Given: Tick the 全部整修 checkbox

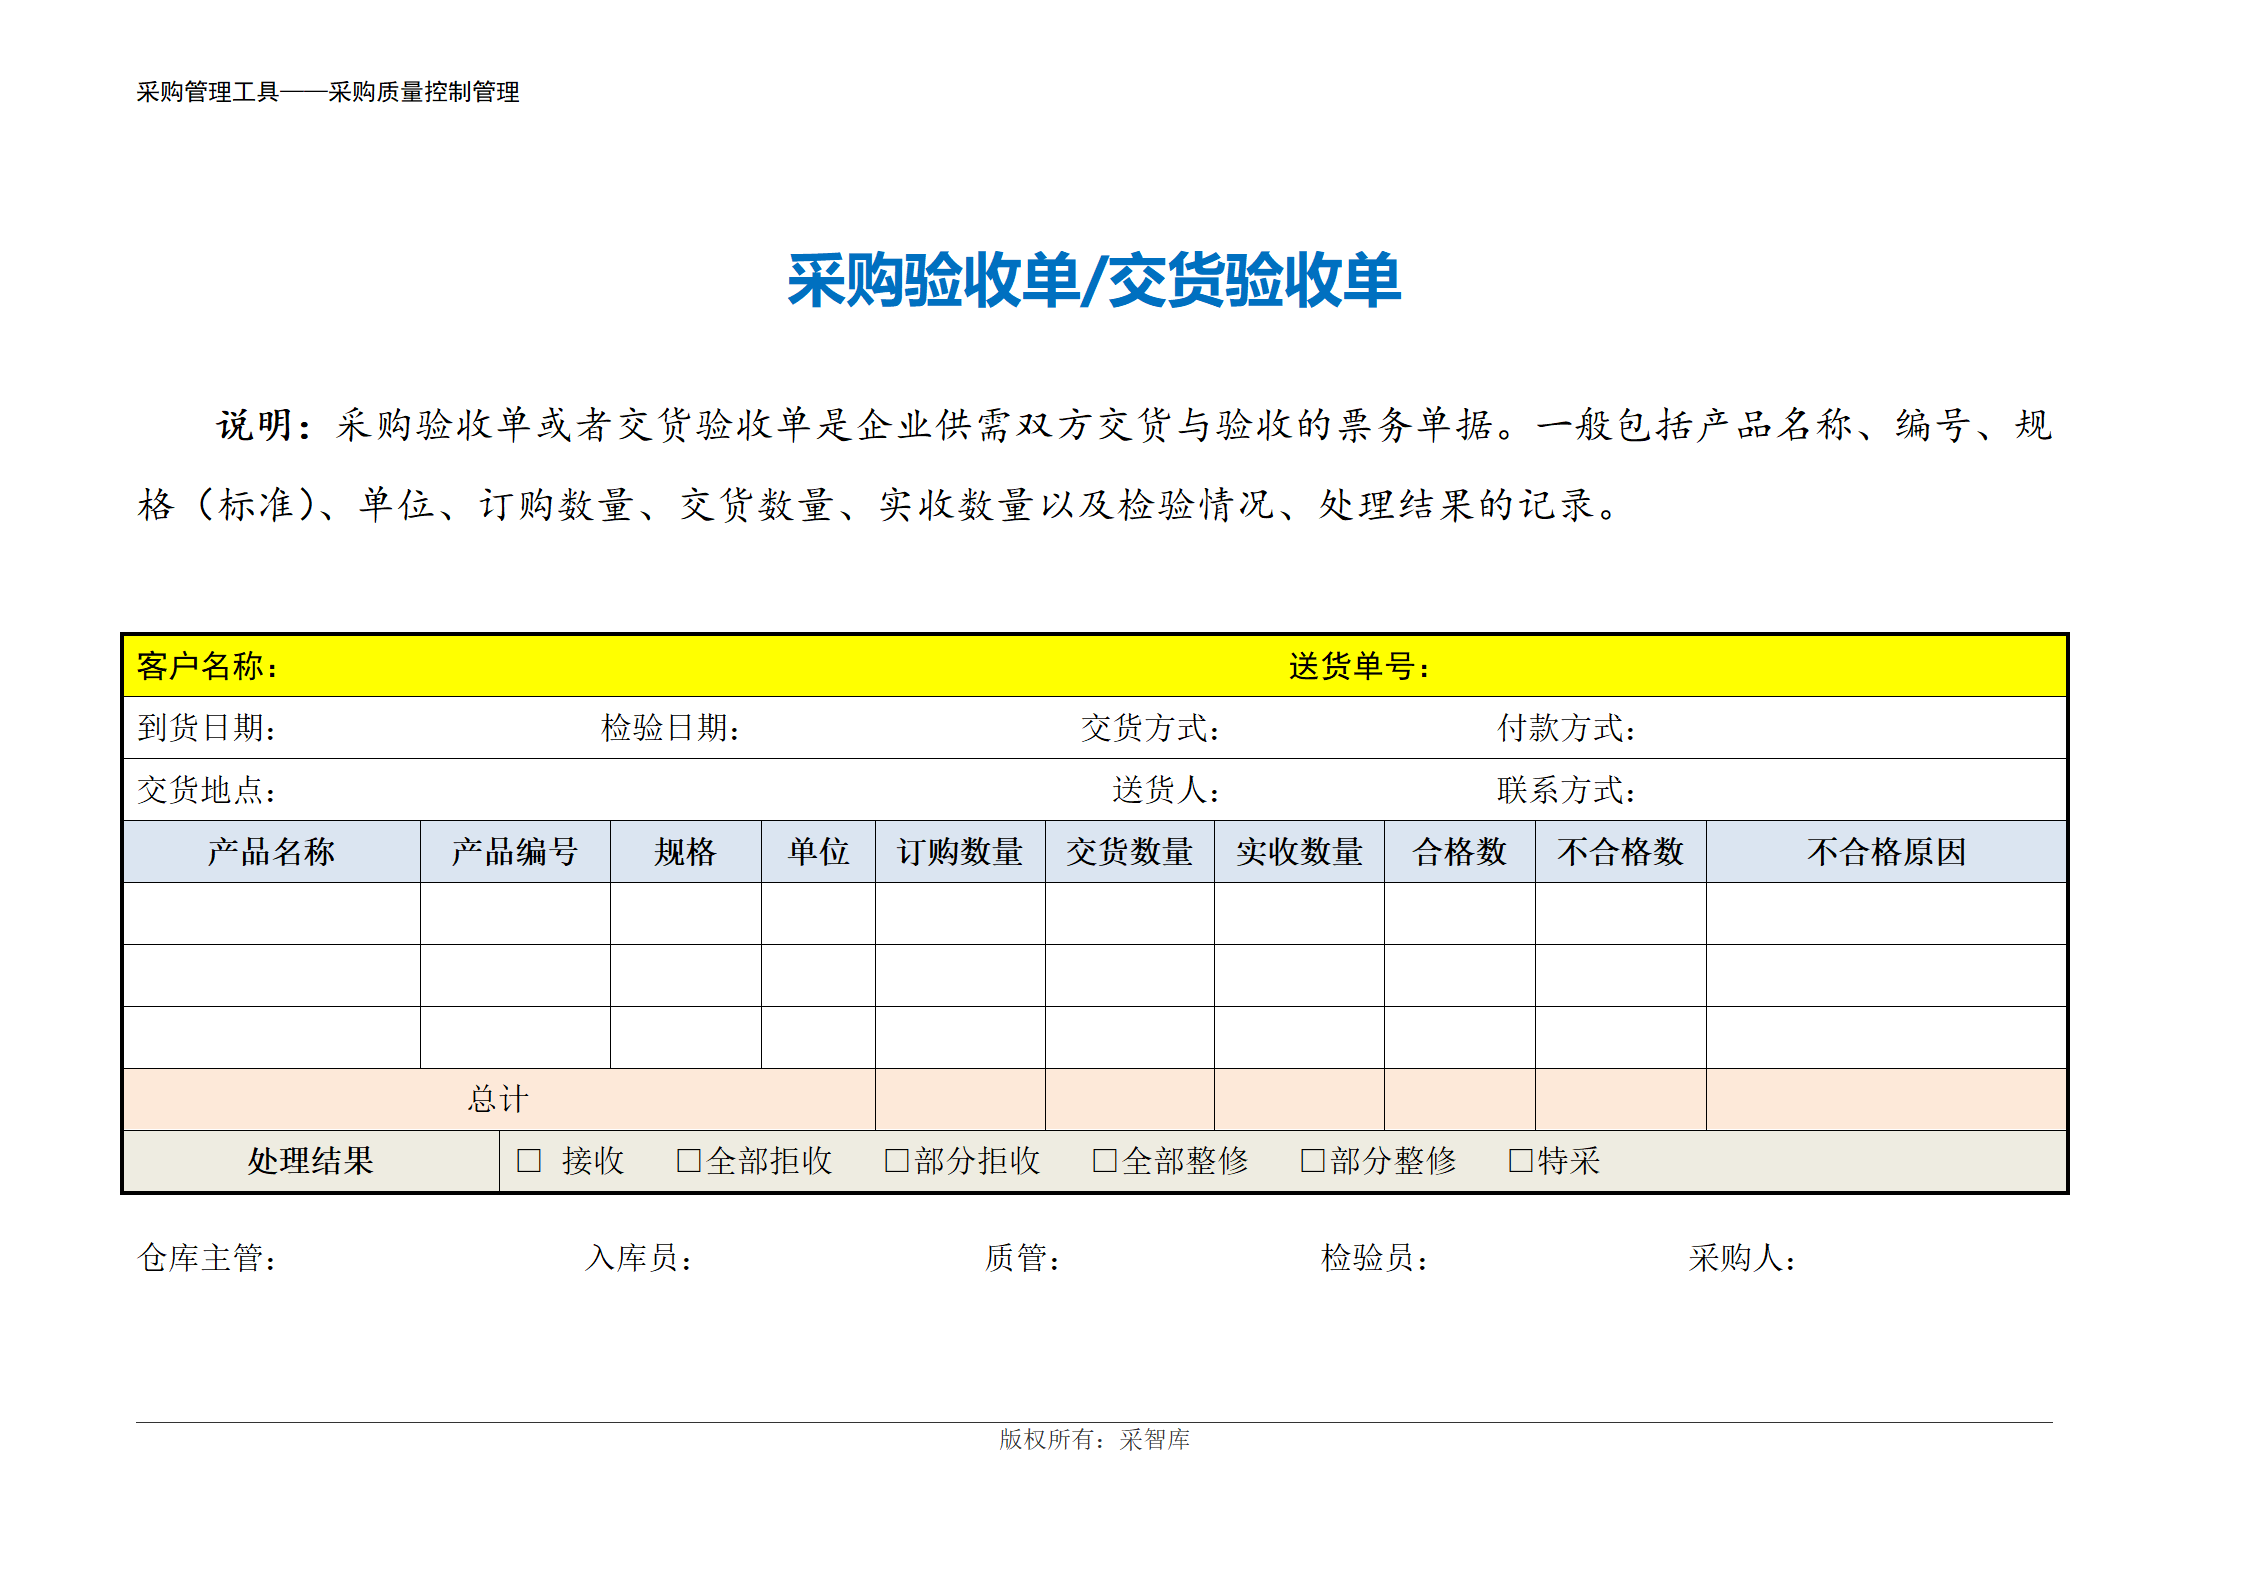Looking at the screenshot, I should pyautogui.click(x=1105, y=1160).
